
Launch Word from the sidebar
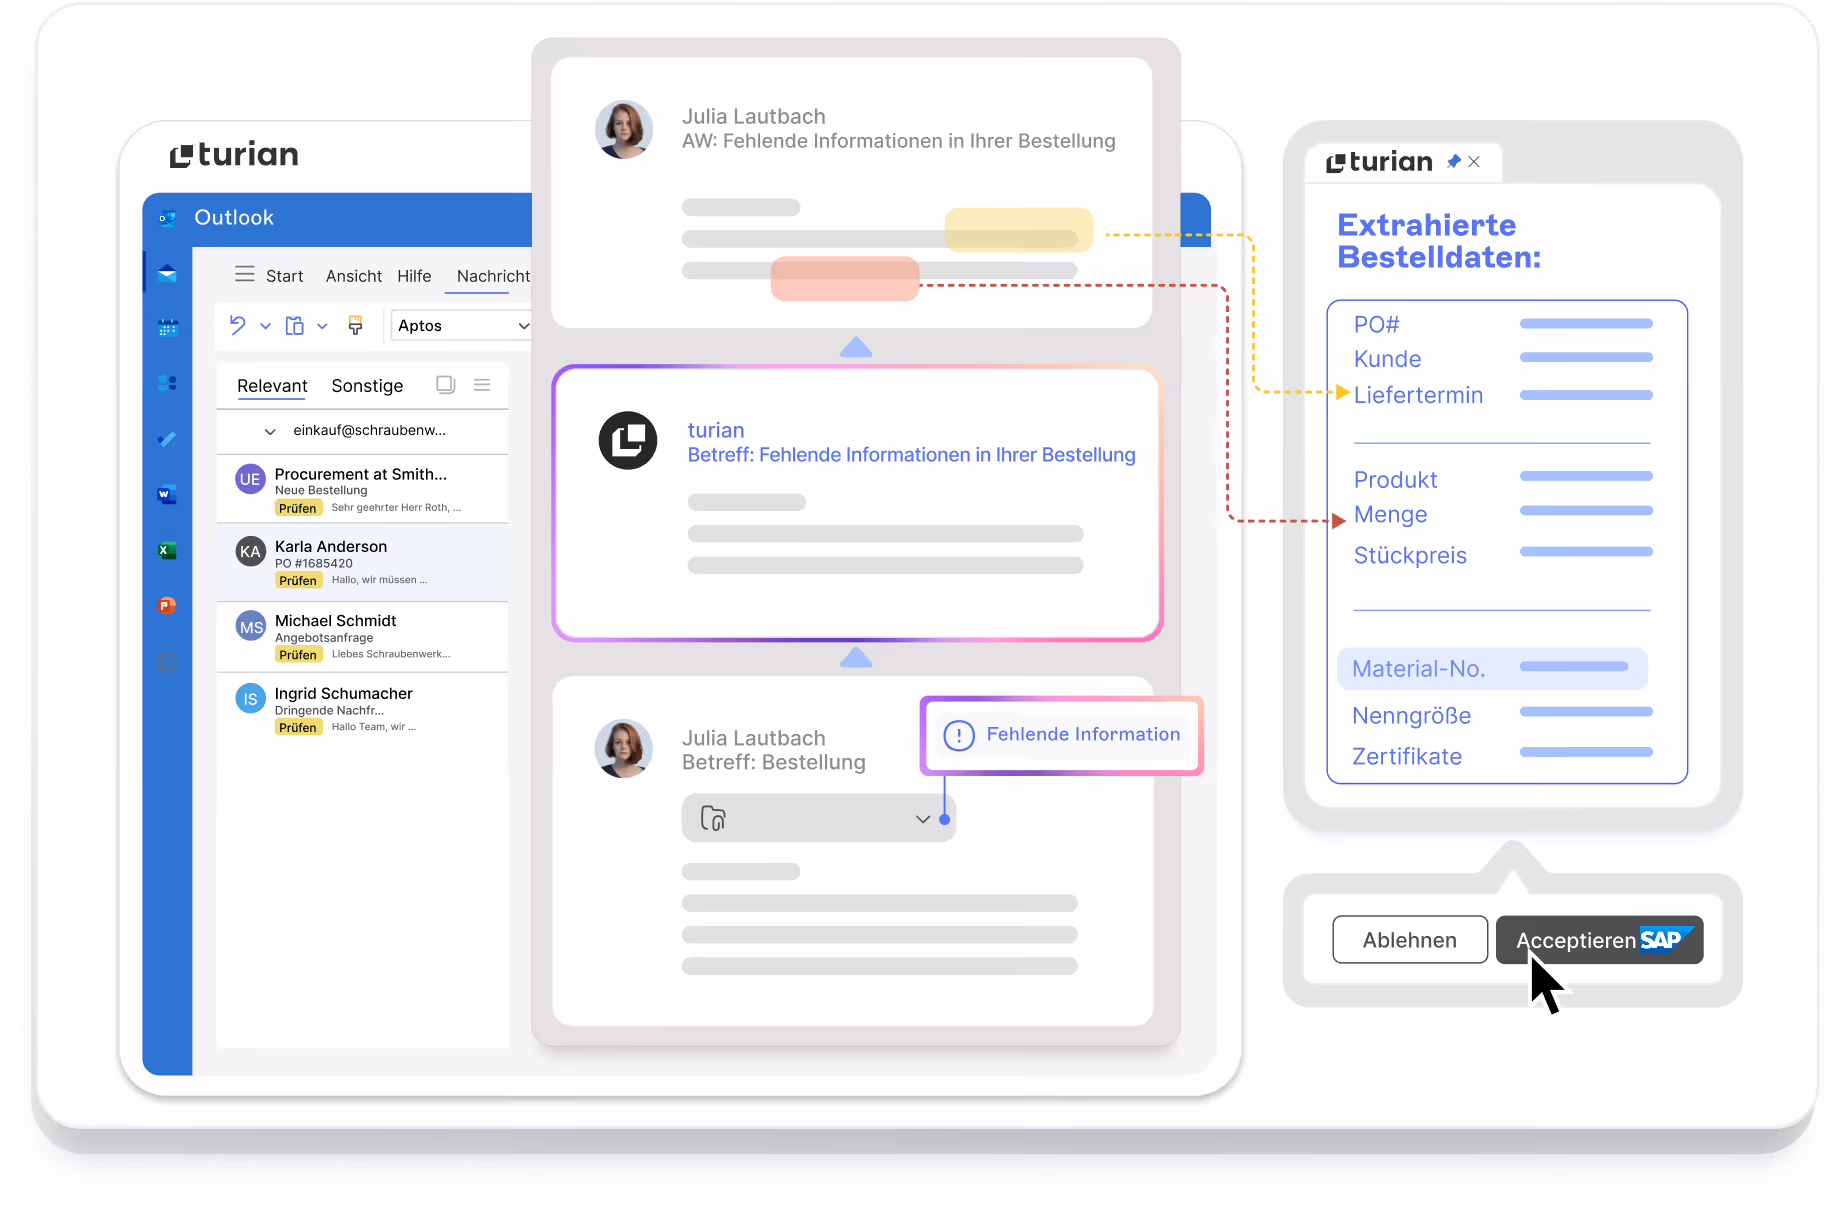coord(167,494)
